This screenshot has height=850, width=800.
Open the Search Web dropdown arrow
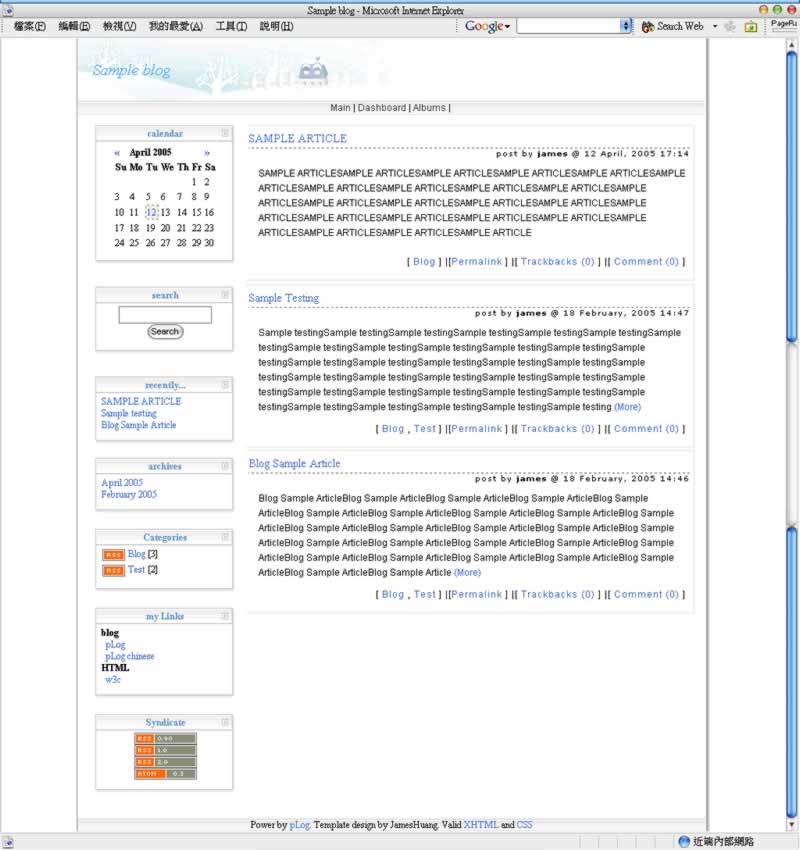point(715,26)
